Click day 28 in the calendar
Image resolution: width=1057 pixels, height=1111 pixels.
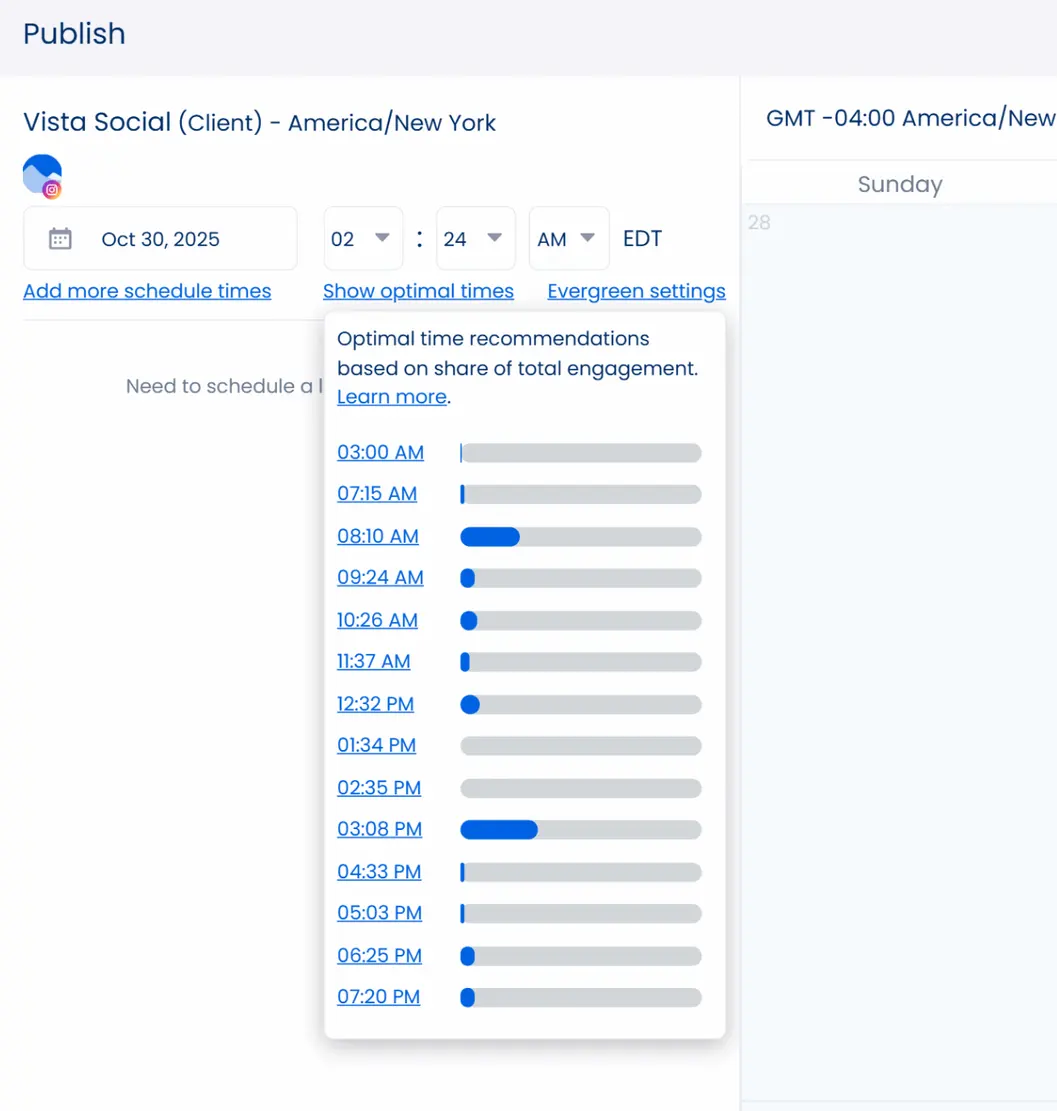[x=759, y=222]
